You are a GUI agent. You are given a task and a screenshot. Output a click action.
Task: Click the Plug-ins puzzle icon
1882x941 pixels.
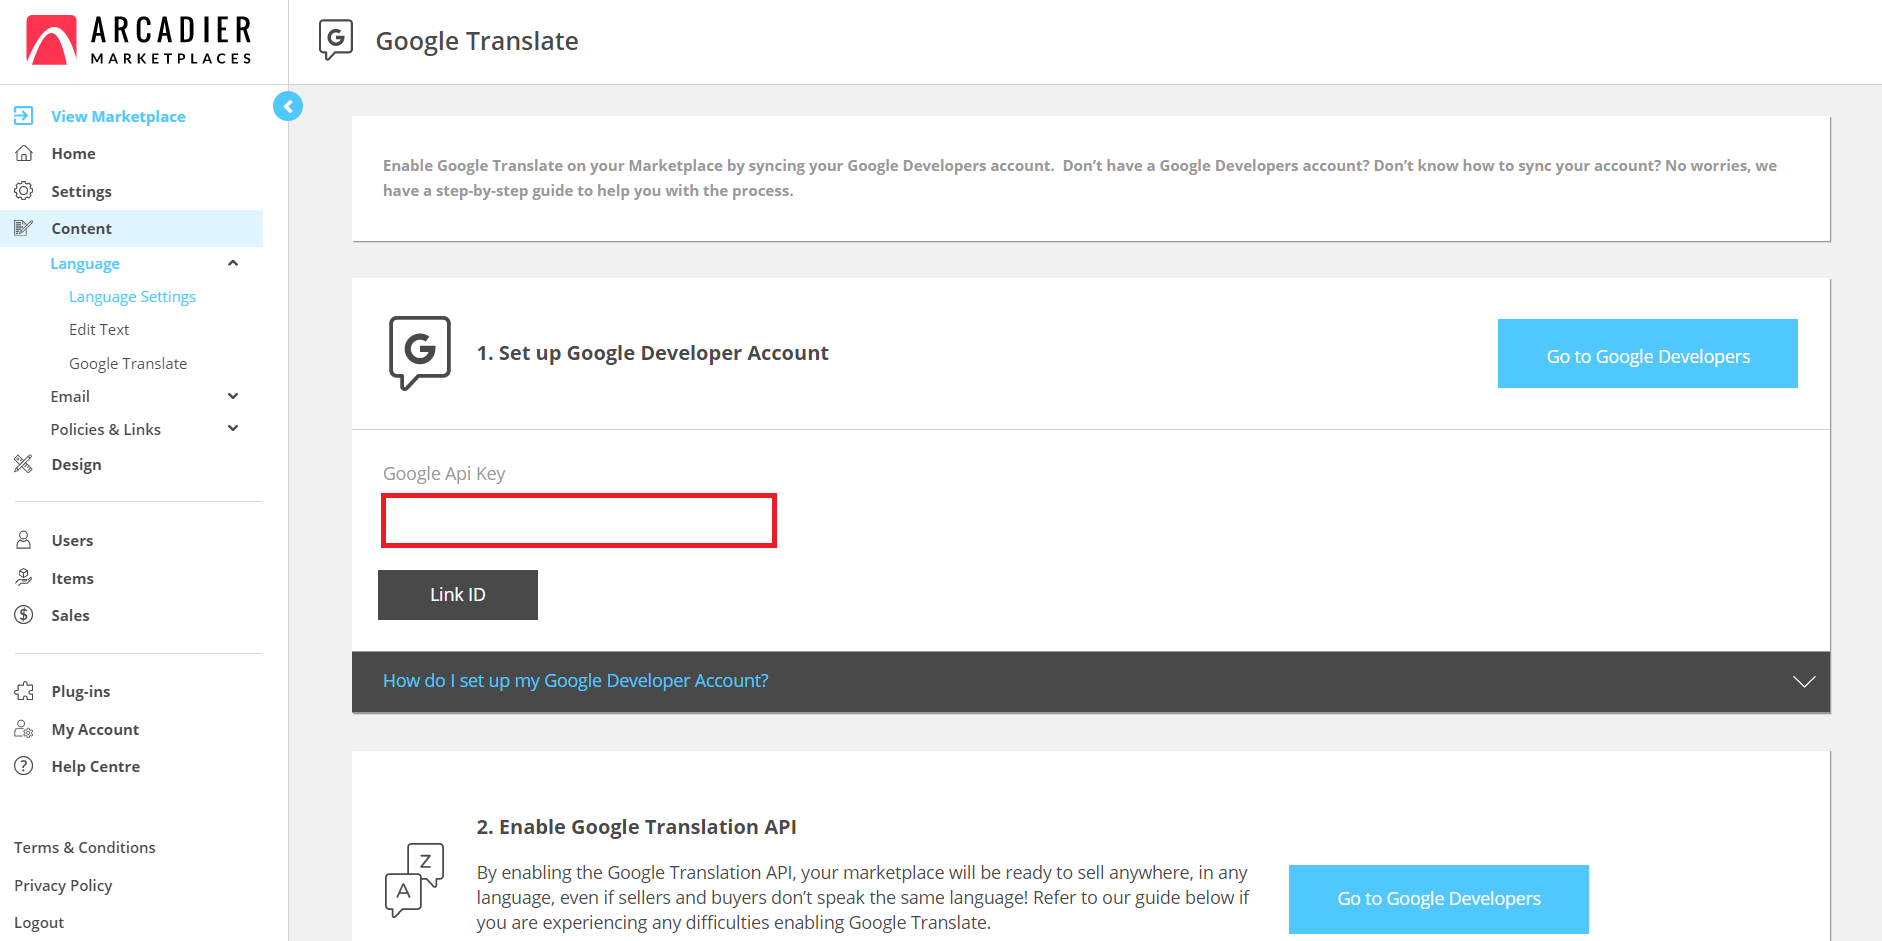(x=24, y=691)
